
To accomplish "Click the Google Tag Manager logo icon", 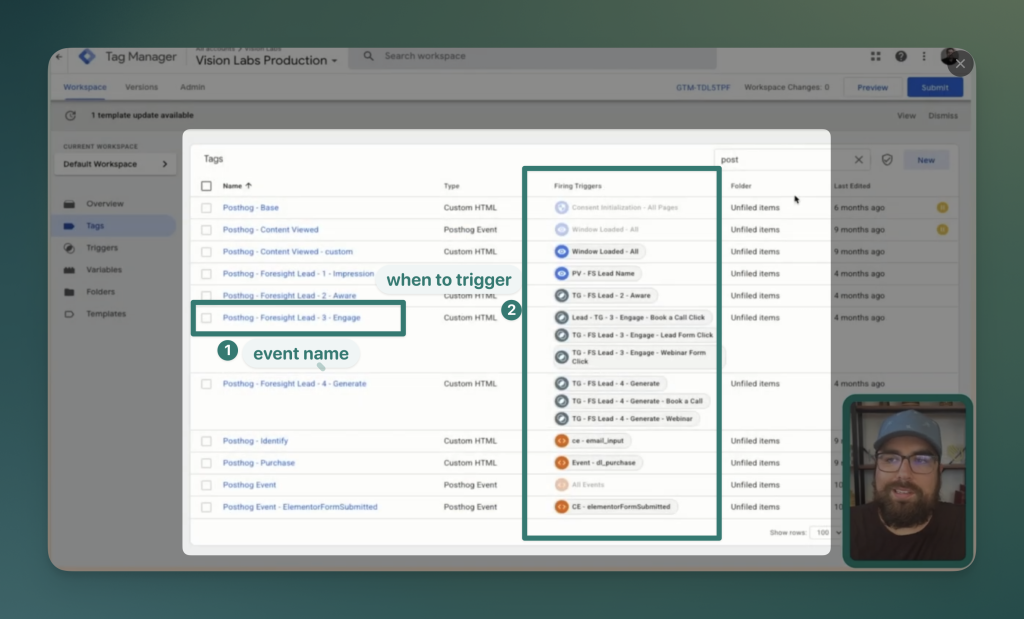I will (88, 57).
